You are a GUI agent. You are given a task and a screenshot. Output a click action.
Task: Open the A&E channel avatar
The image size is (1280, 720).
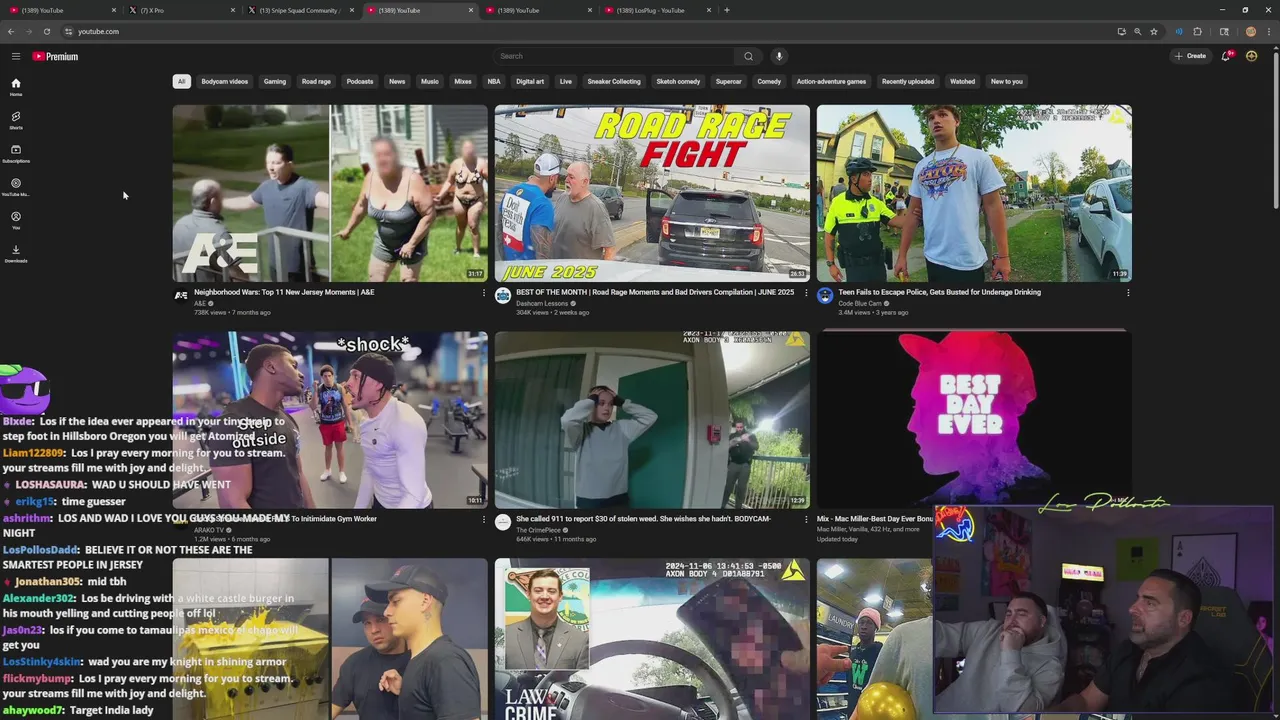181,296
